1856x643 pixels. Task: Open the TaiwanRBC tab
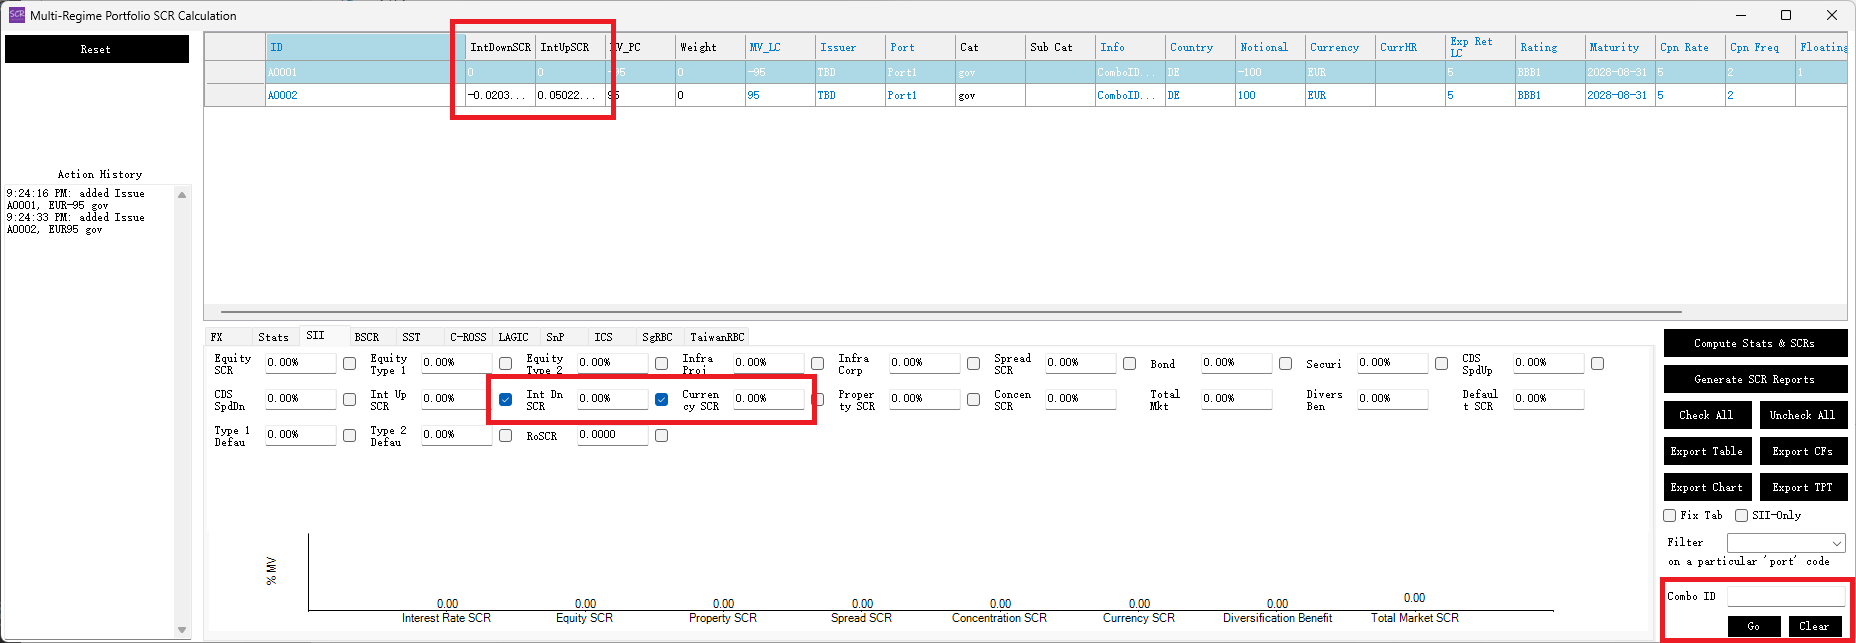(716, 337)
